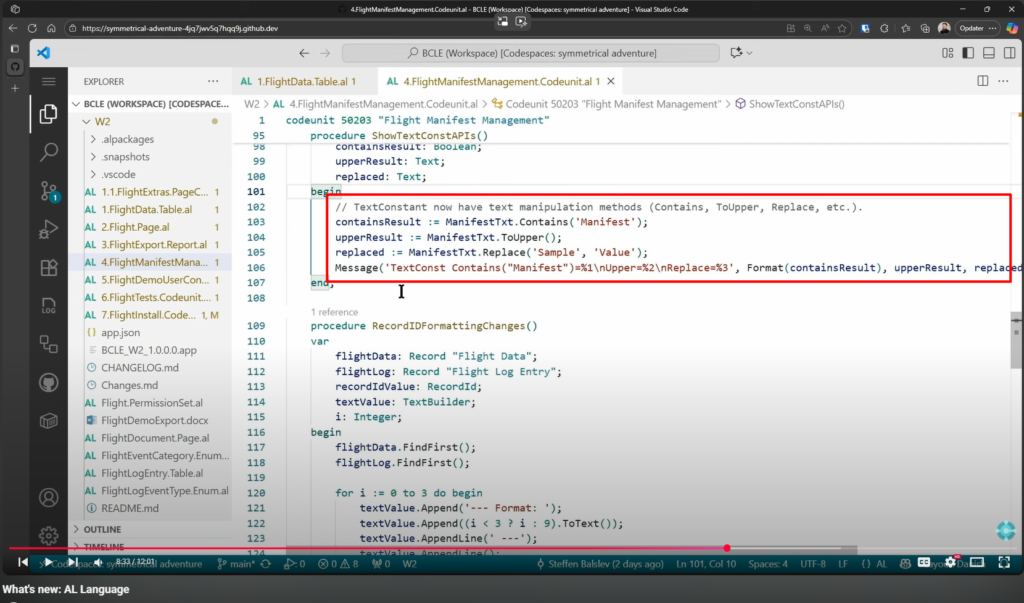Viewport: 1024px width, 603px height.
Task: Open the Search view in activity bar
Action: (x=48, y=152)
